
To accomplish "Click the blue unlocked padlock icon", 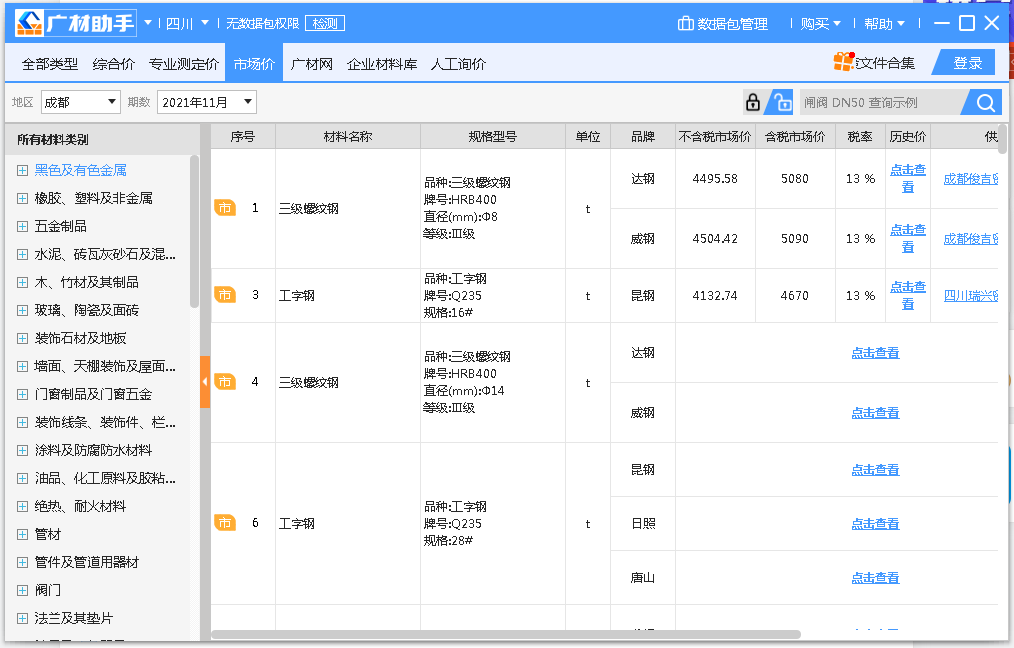I will point(782,102).
